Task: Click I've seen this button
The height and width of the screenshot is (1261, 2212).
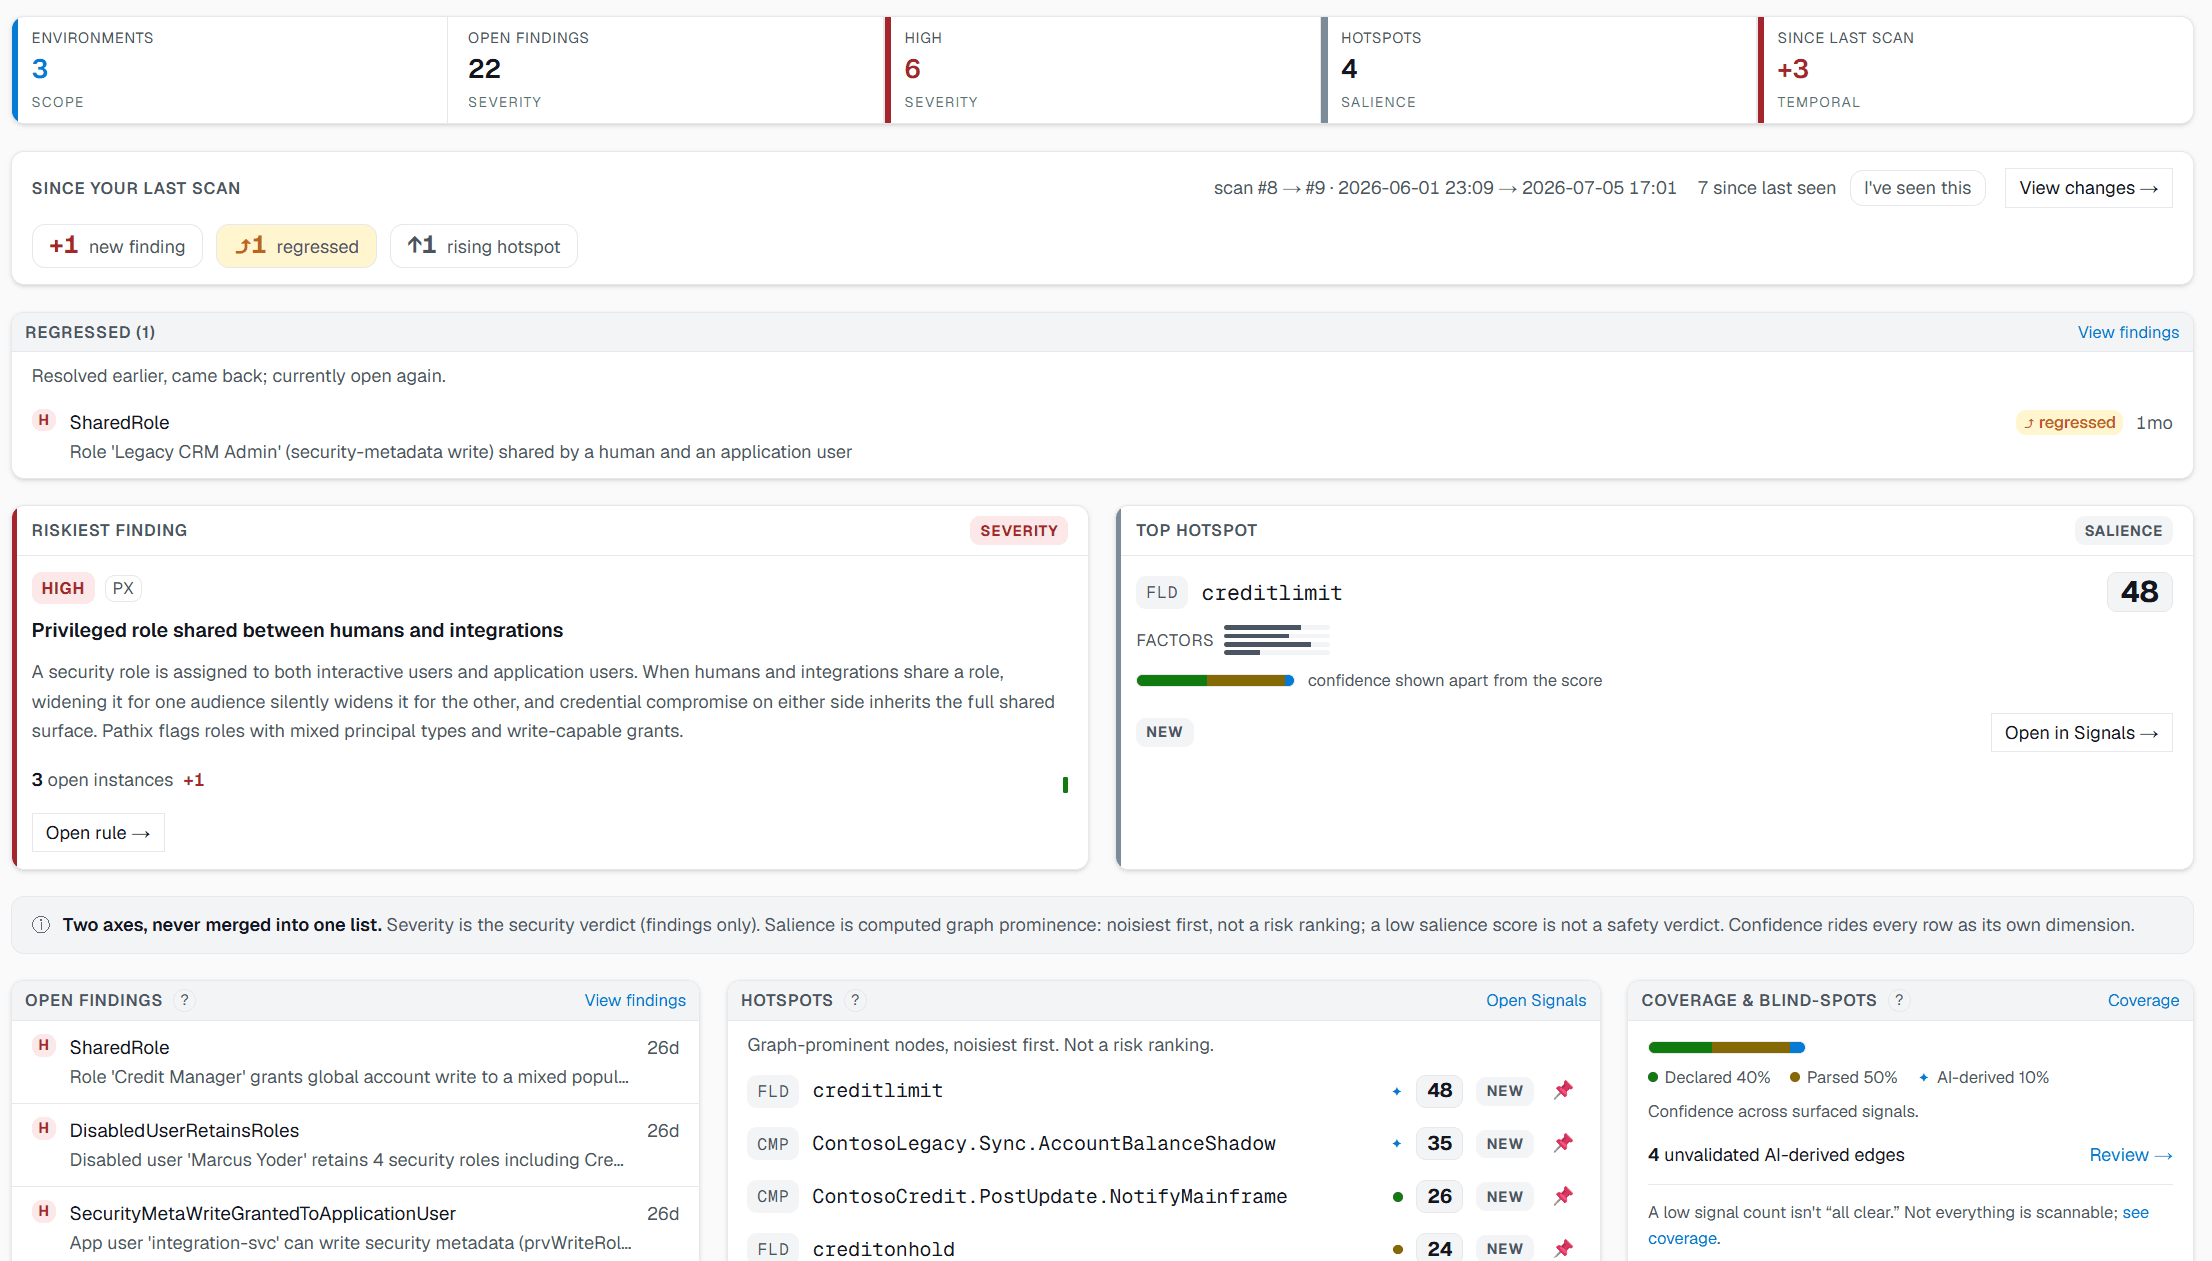Action: (x=1917, y=188)
